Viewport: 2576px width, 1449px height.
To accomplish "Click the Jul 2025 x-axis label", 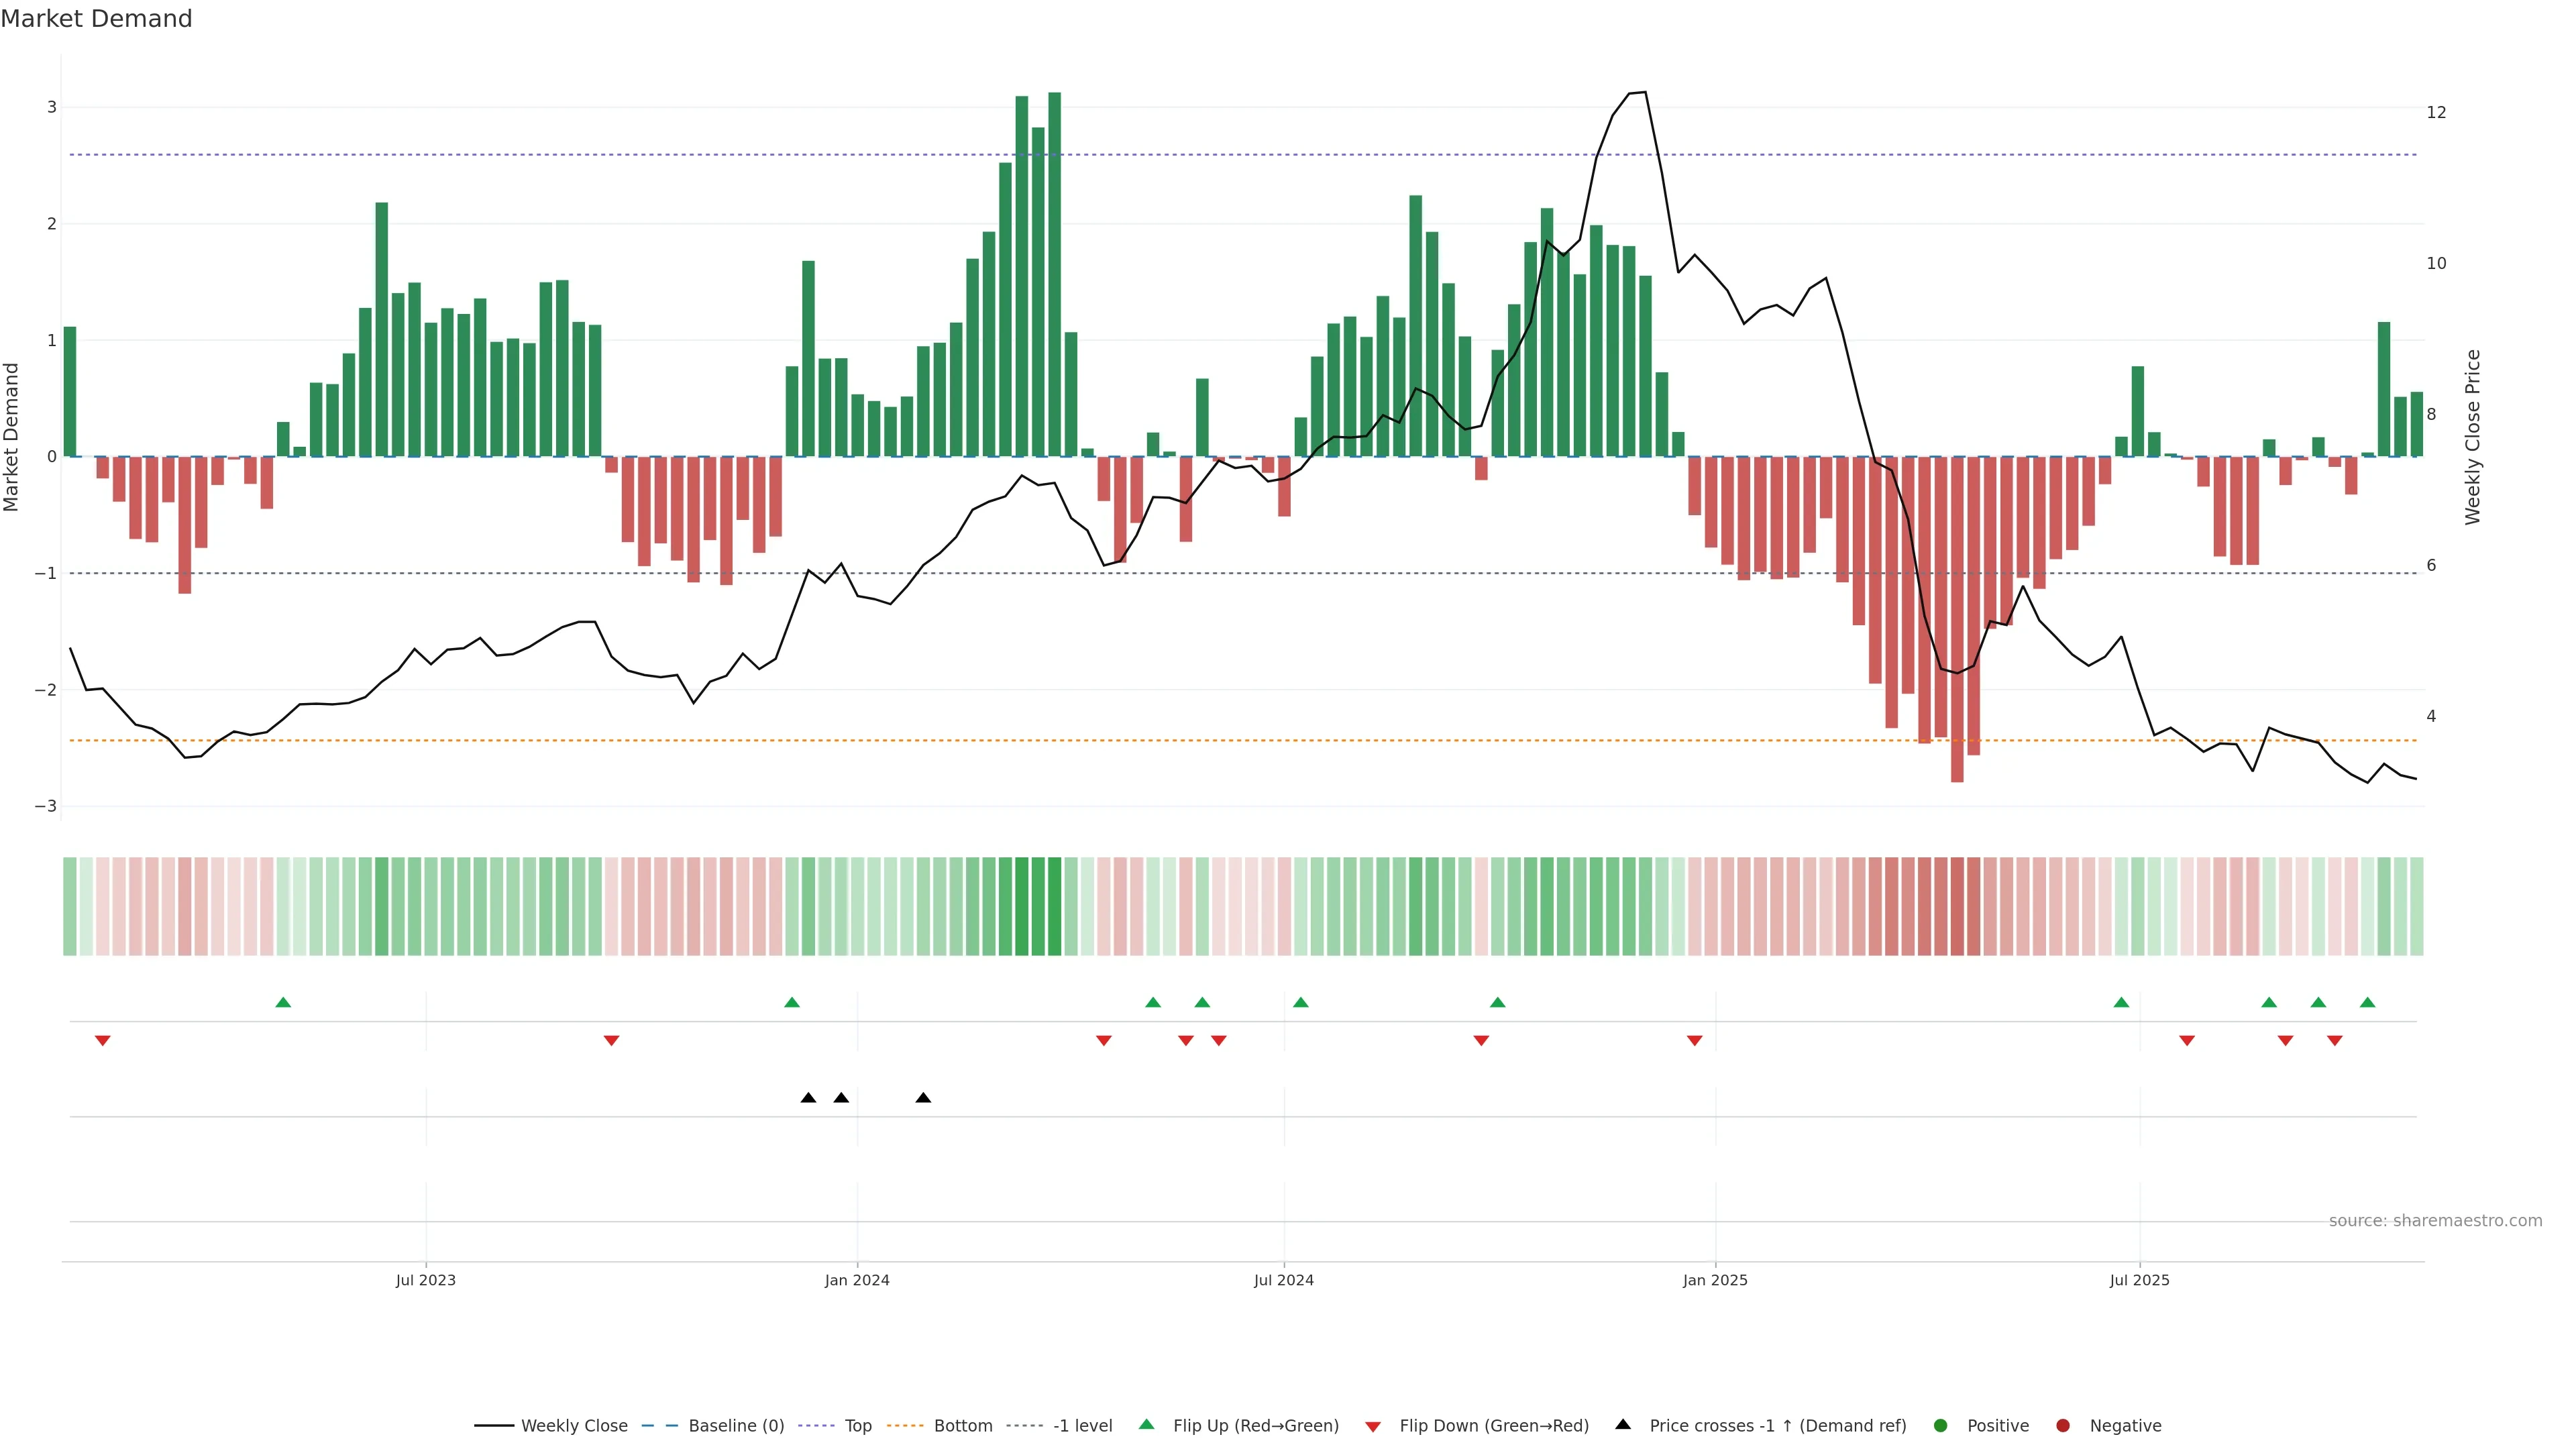I will tap(2139, 1280).
